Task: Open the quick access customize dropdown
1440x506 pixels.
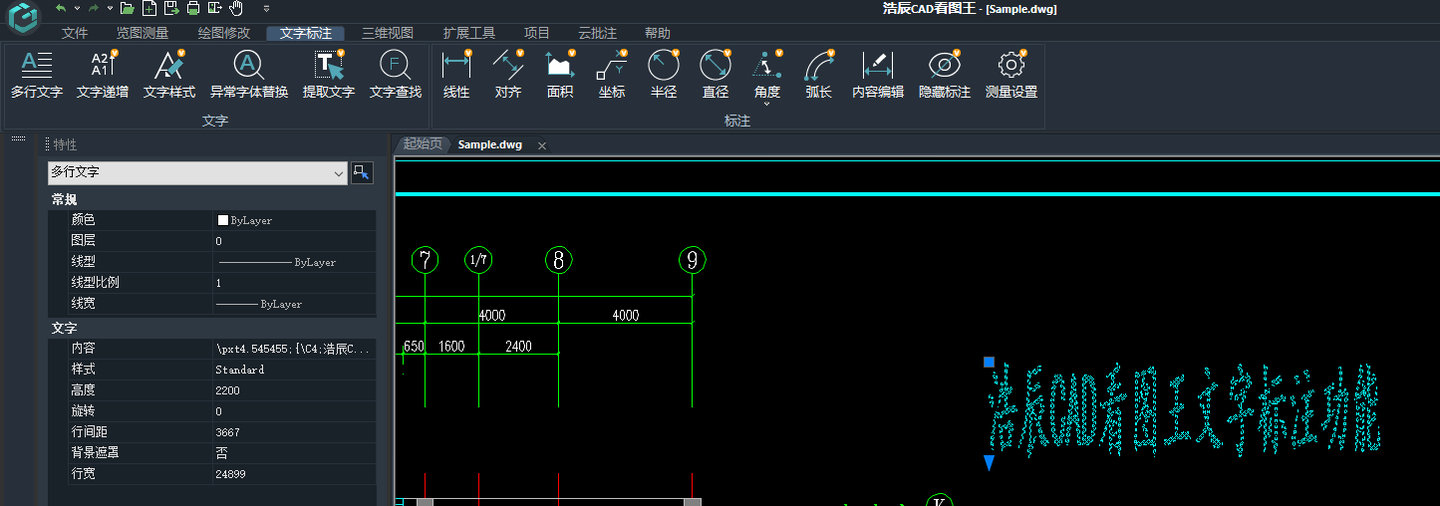Action: click(266, 9)
